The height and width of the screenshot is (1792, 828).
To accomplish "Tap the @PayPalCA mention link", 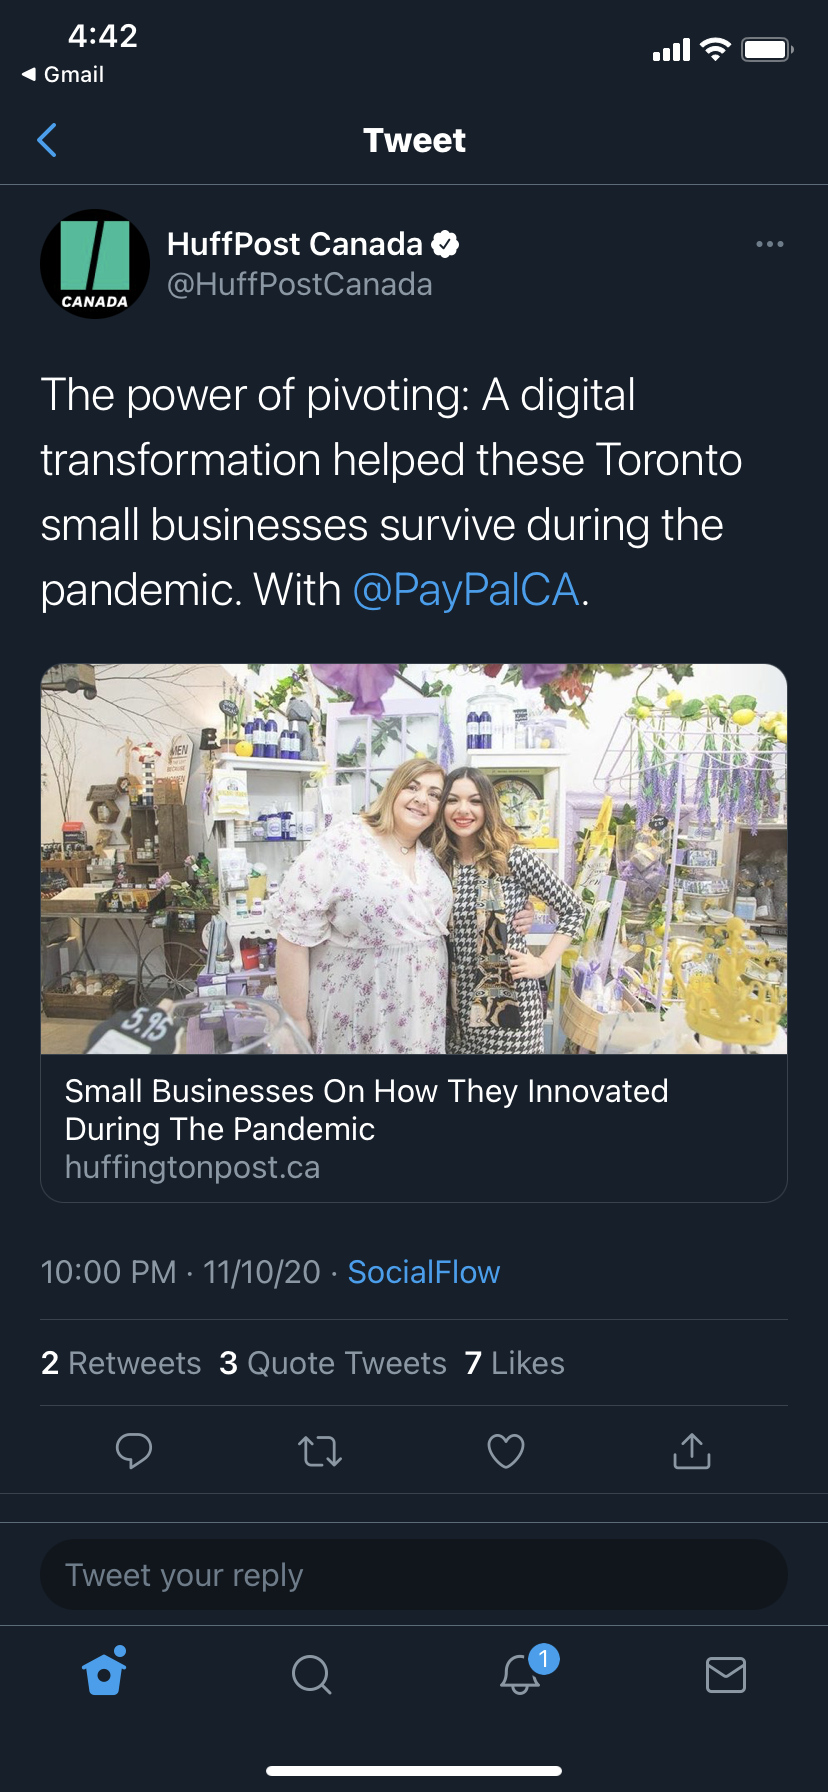I will coord(466,590).
